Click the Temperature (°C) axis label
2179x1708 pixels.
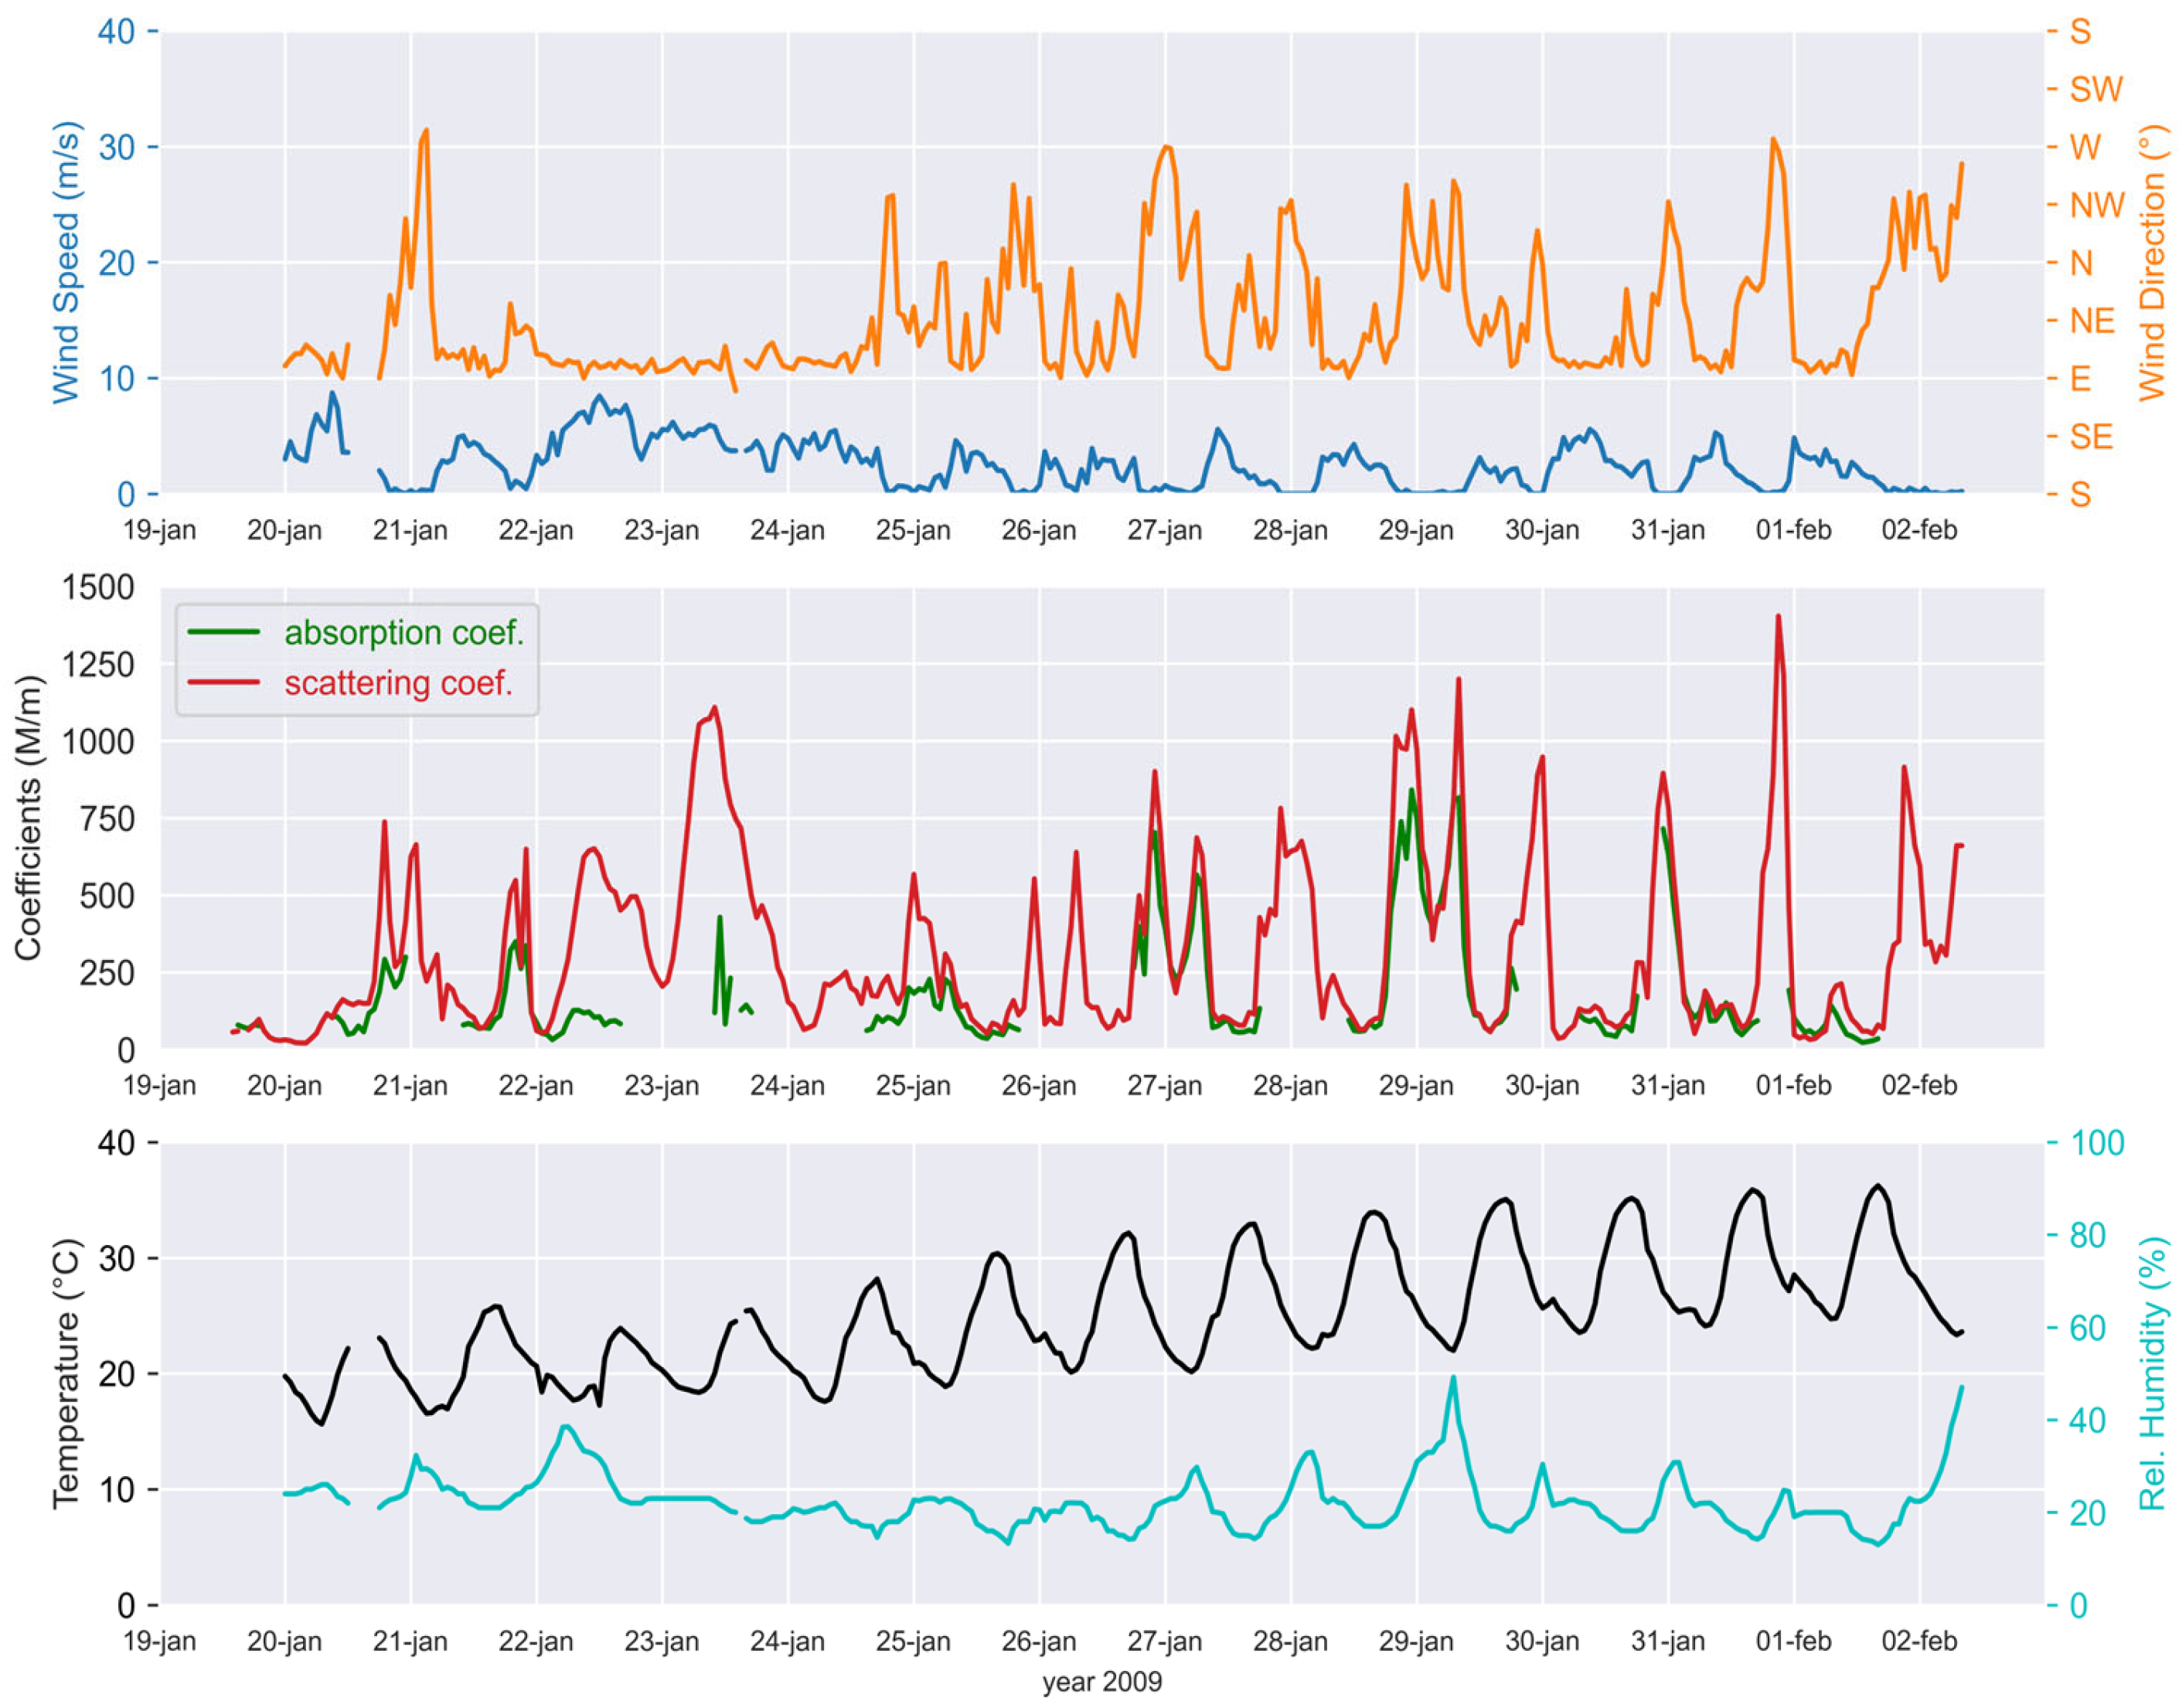tap(66, 1373)
